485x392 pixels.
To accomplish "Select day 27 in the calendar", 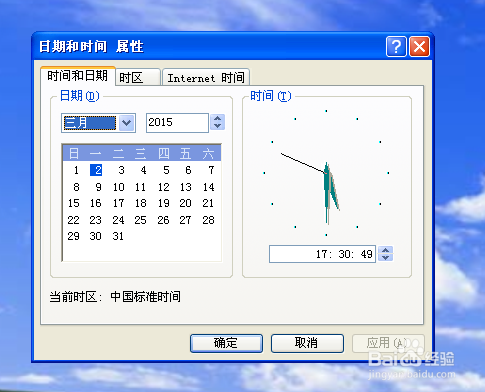I will 185,220.
